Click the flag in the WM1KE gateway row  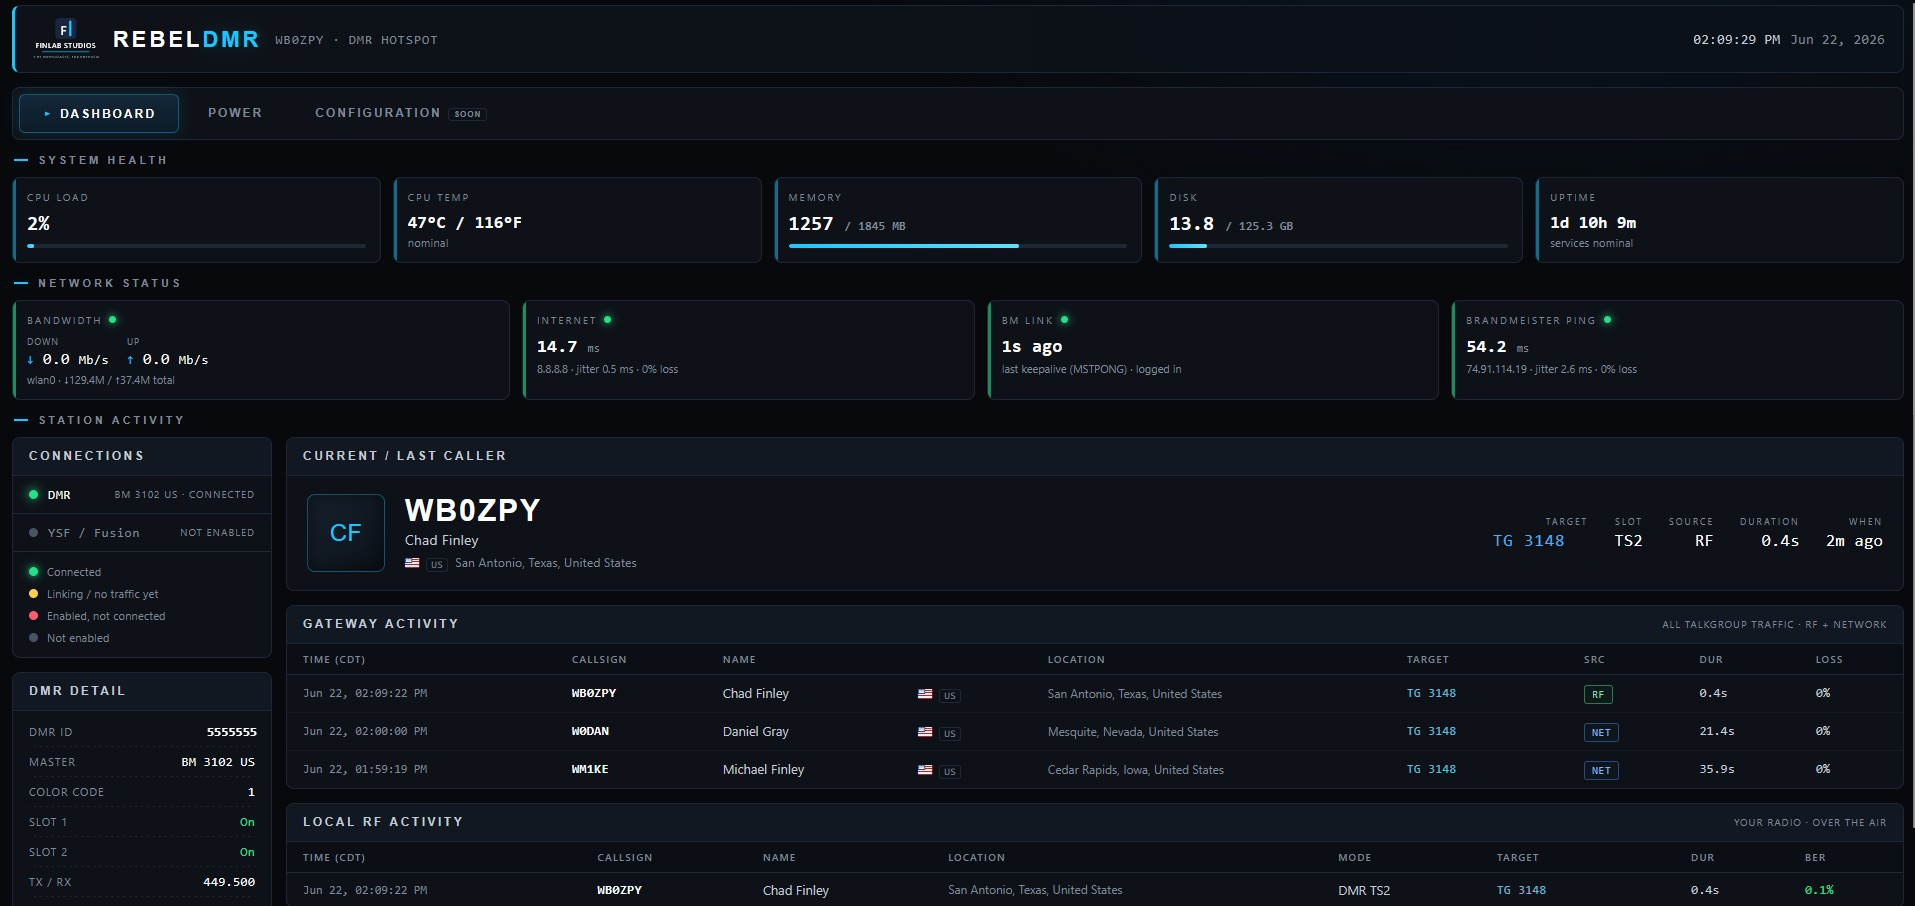(925, 770)
